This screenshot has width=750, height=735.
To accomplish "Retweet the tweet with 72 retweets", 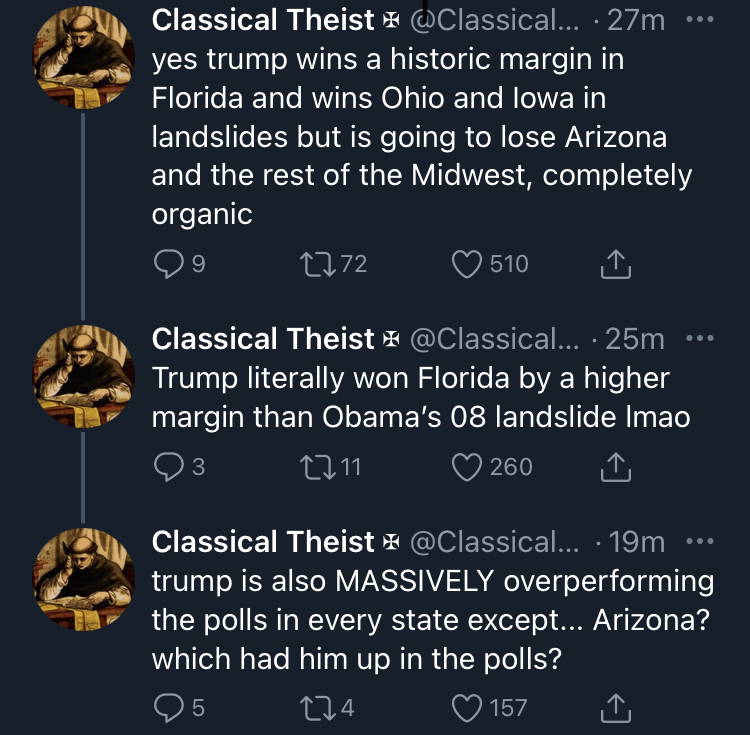I will [317, 264].
